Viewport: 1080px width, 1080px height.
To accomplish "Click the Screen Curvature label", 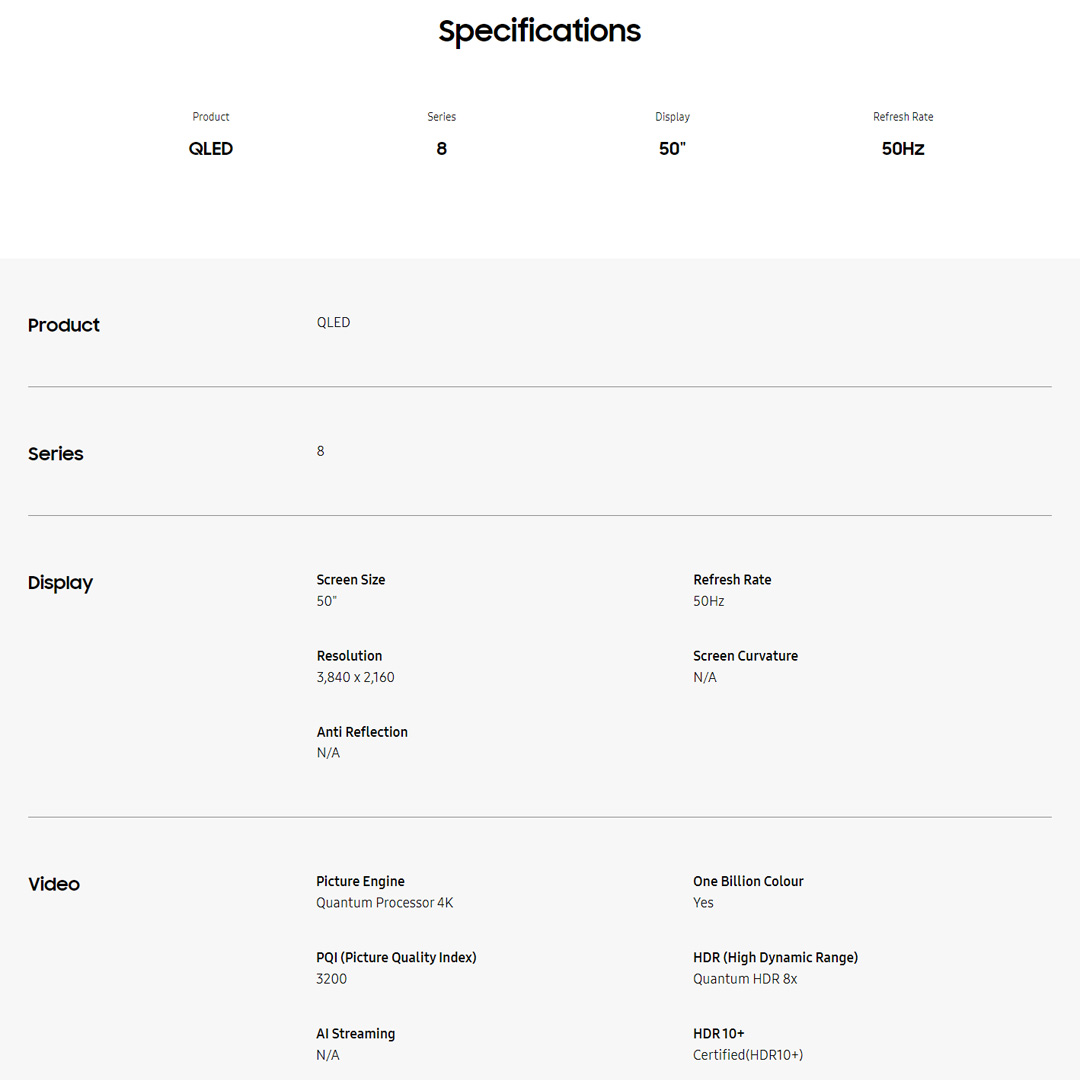I will (745, 656).
